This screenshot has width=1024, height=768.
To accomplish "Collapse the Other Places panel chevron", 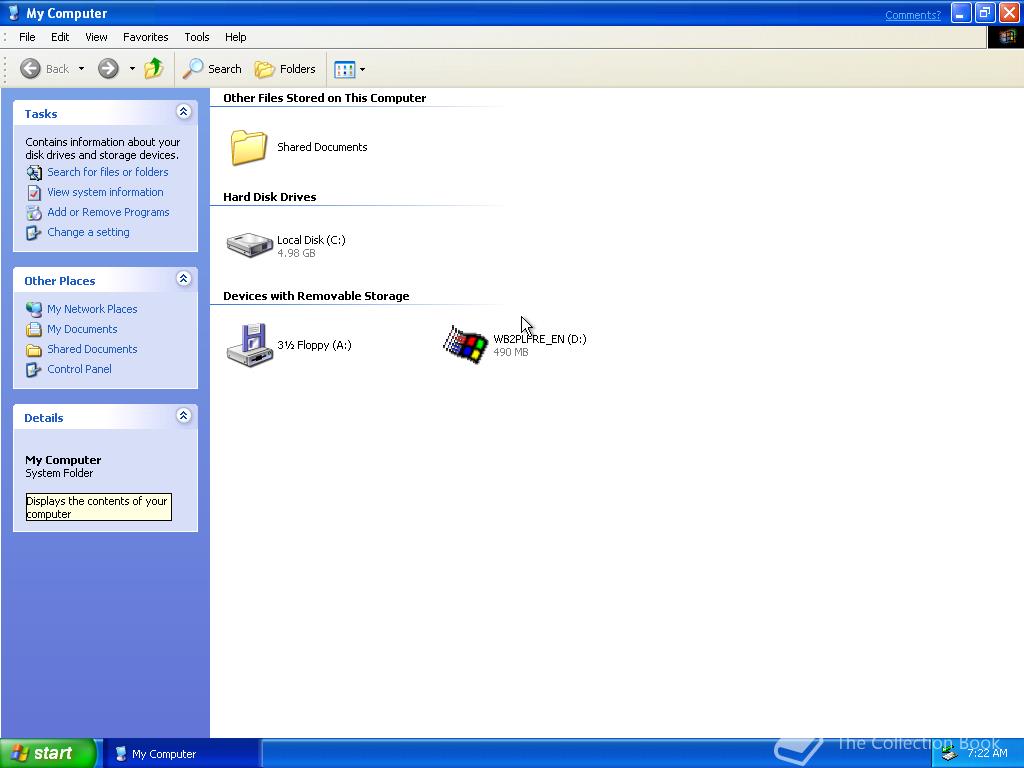I will tap(184, 279).
